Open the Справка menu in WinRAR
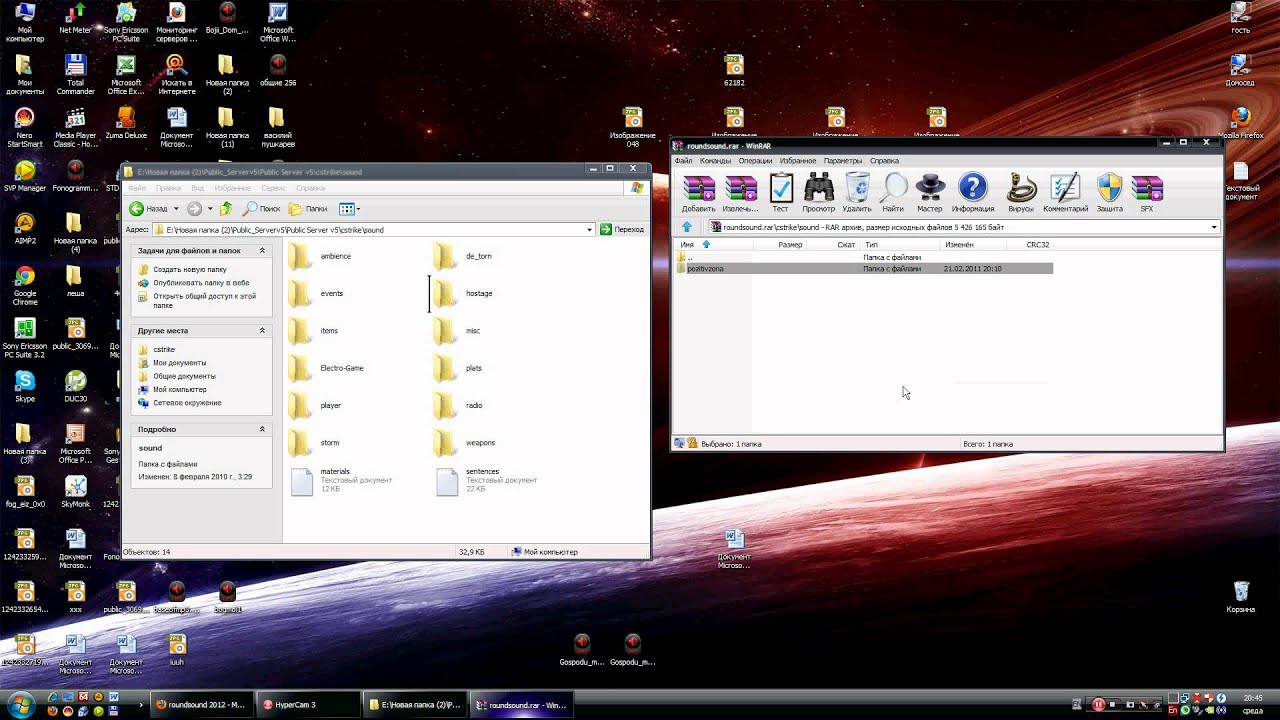Viewport: 1280px width, 720px height. pos(884,160)
